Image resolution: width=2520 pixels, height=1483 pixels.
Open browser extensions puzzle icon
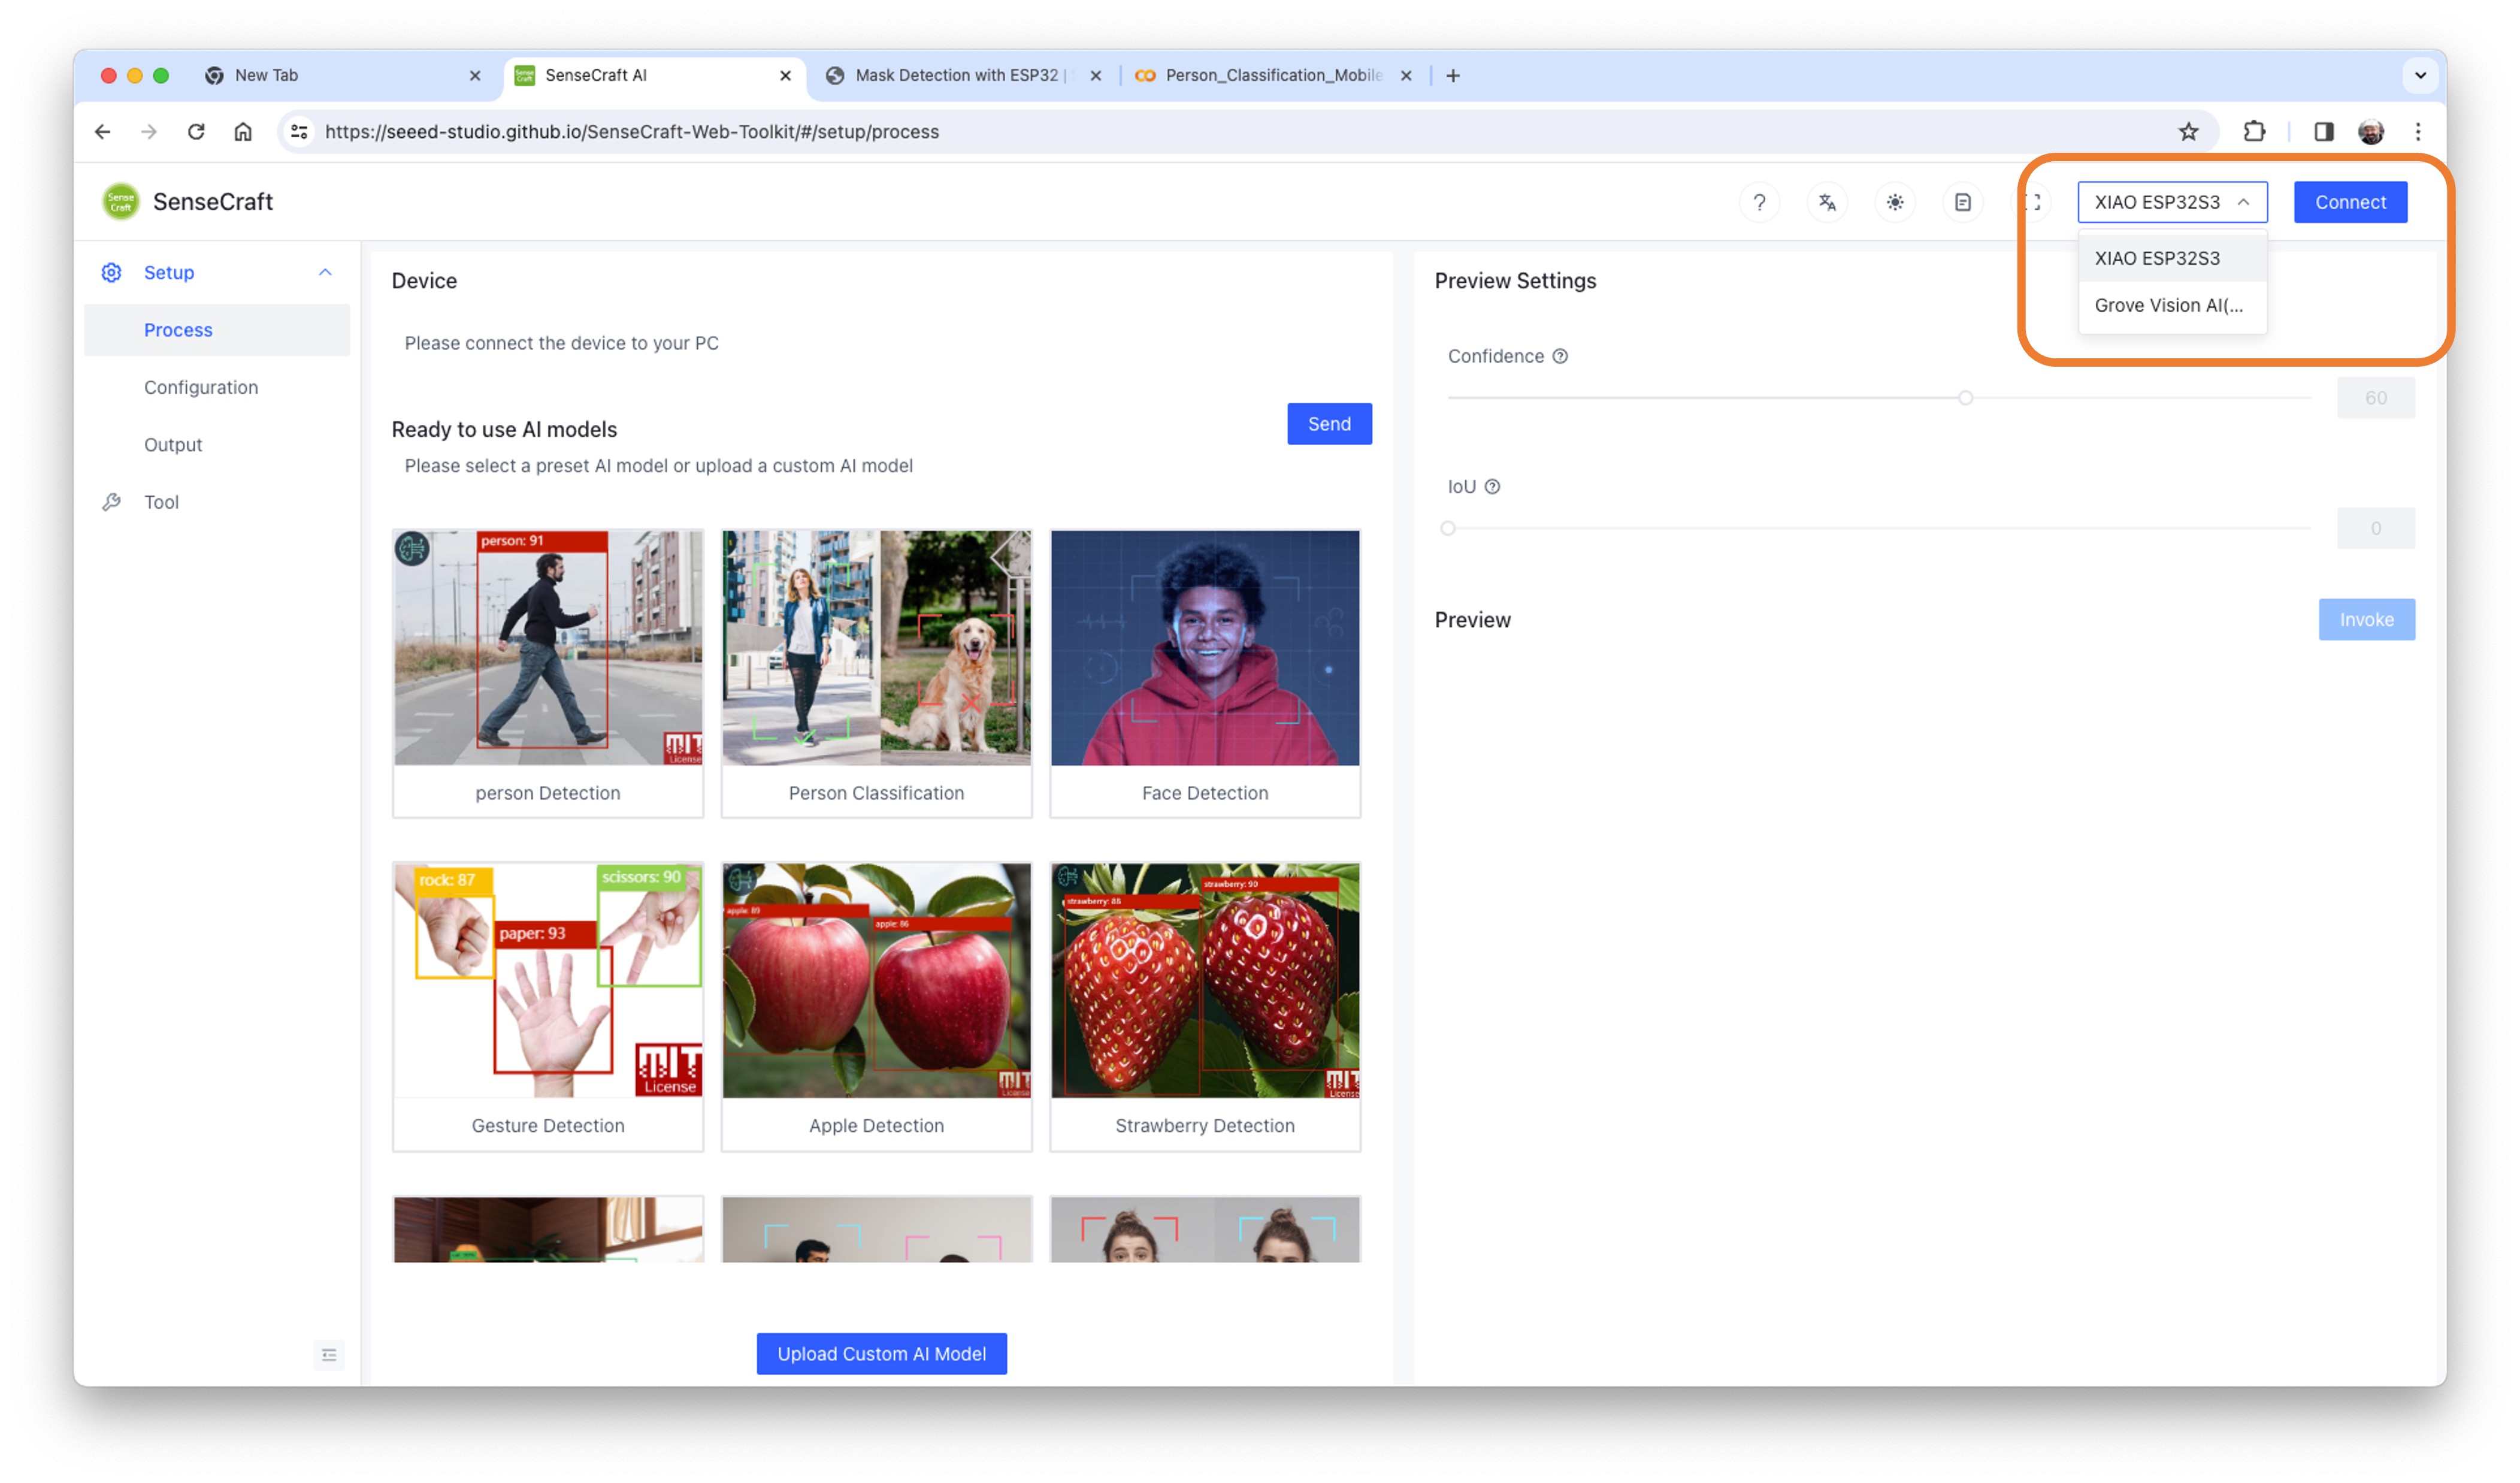[x=2254, y=131]
